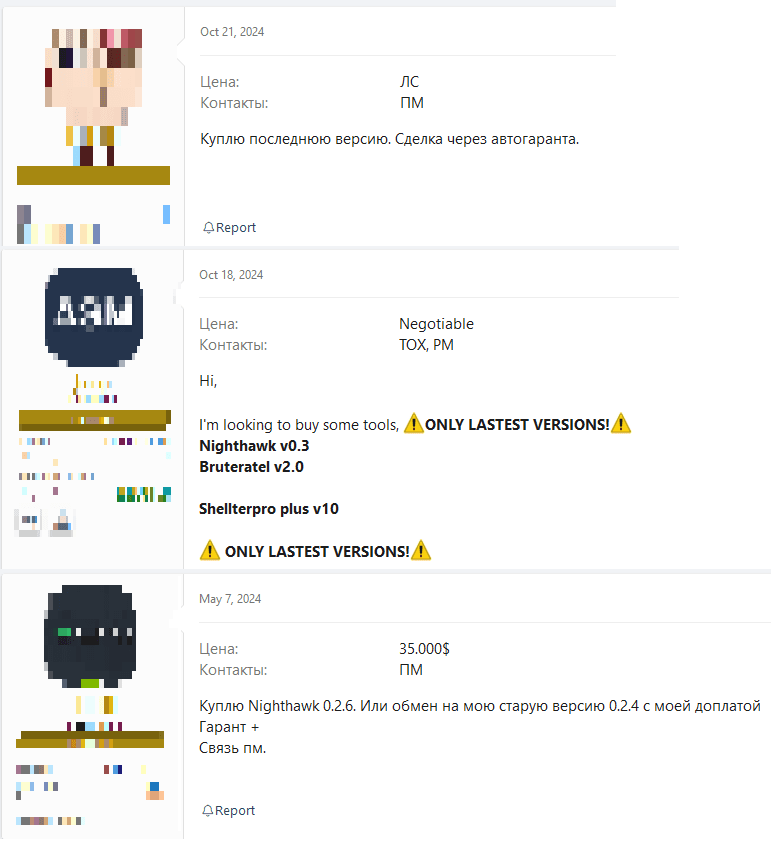Open the ARM avatar of the Oct 18 poster
The image size is (771, 848).
click(x=94, y=317)
